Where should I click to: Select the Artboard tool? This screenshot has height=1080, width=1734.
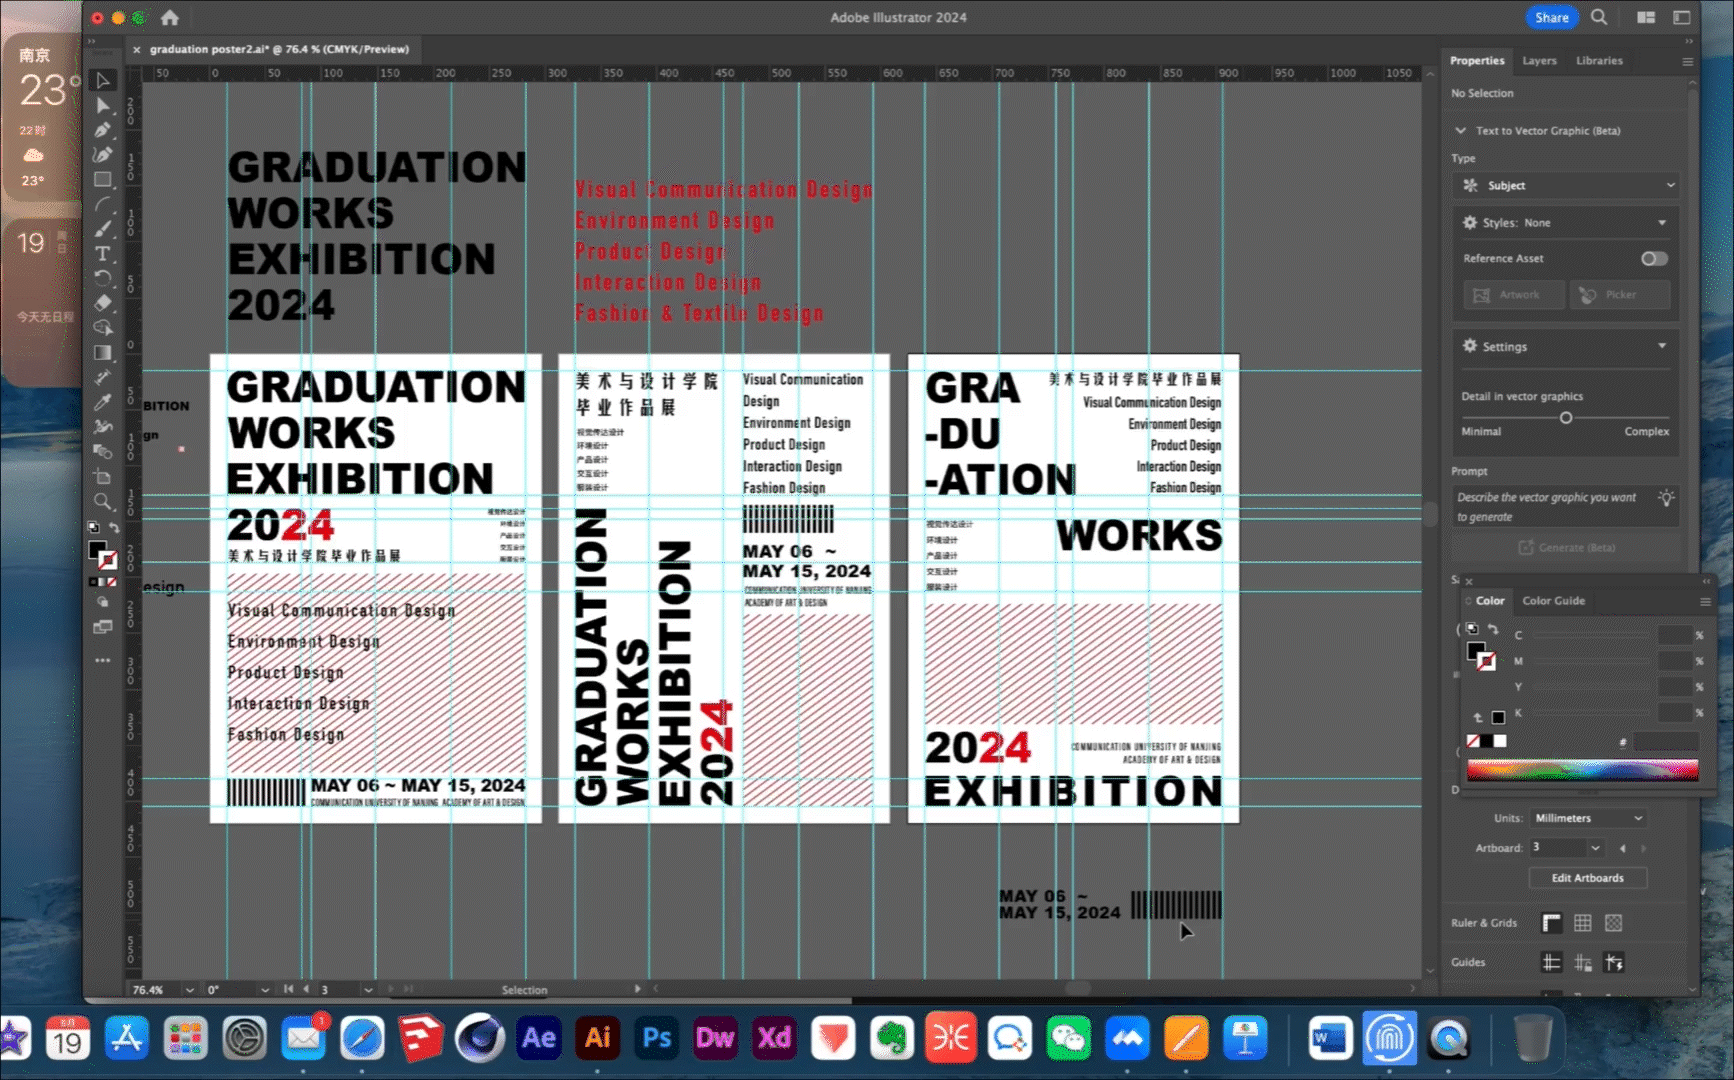(102, 476)
